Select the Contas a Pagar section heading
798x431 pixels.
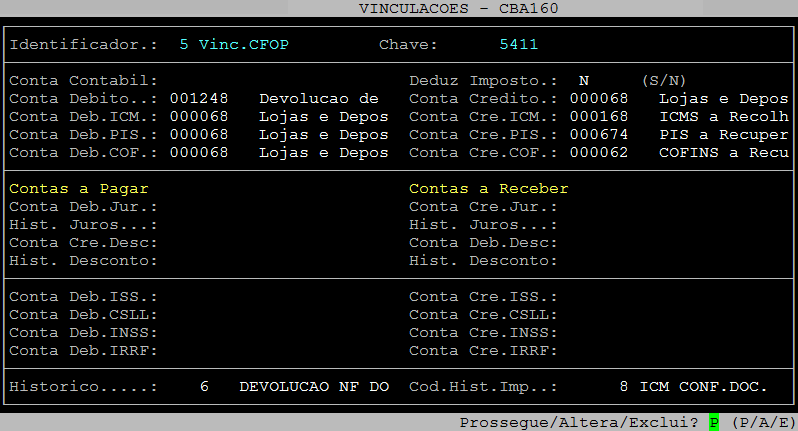(x=85, y=188)
